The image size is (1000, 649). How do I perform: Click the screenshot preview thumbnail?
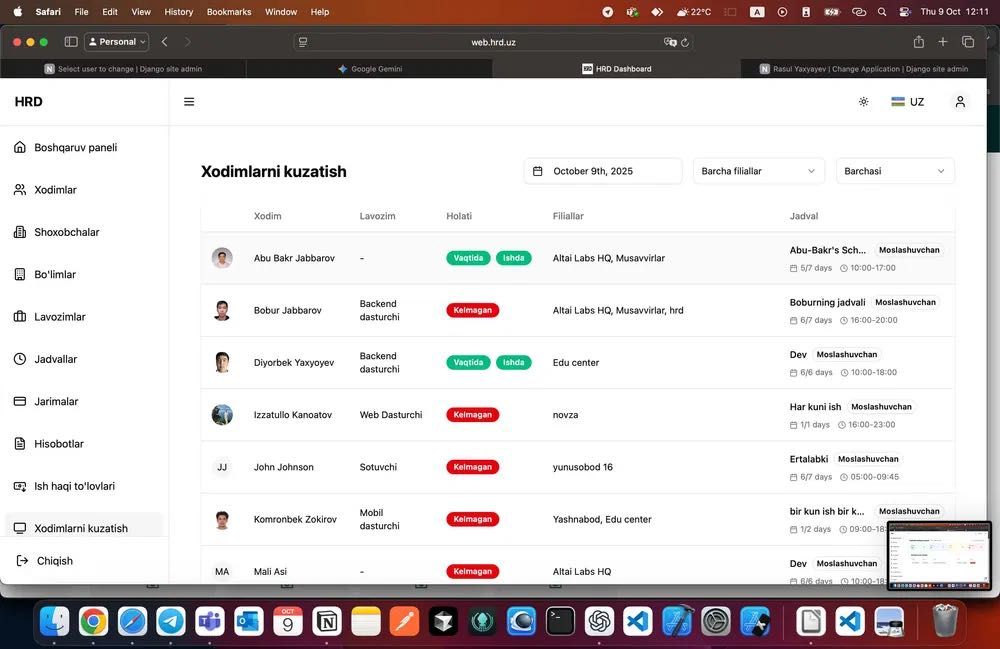(x=939, y=556)
